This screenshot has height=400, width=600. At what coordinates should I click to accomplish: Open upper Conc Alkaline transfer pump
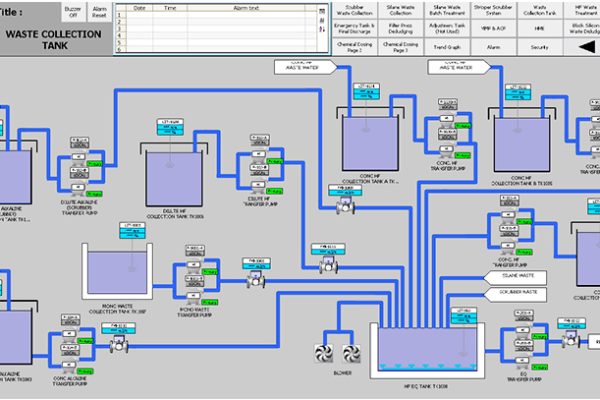[69, 335]
